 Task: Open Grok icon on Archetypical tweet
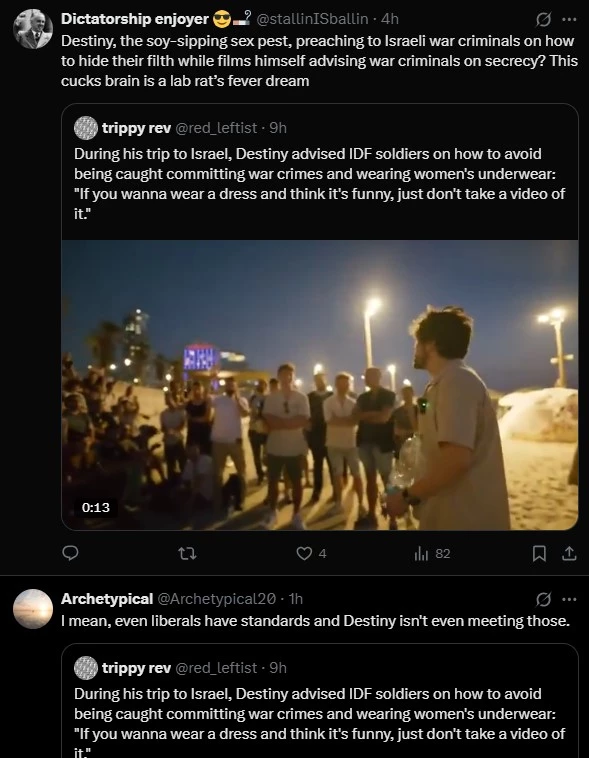pos(543,599)
